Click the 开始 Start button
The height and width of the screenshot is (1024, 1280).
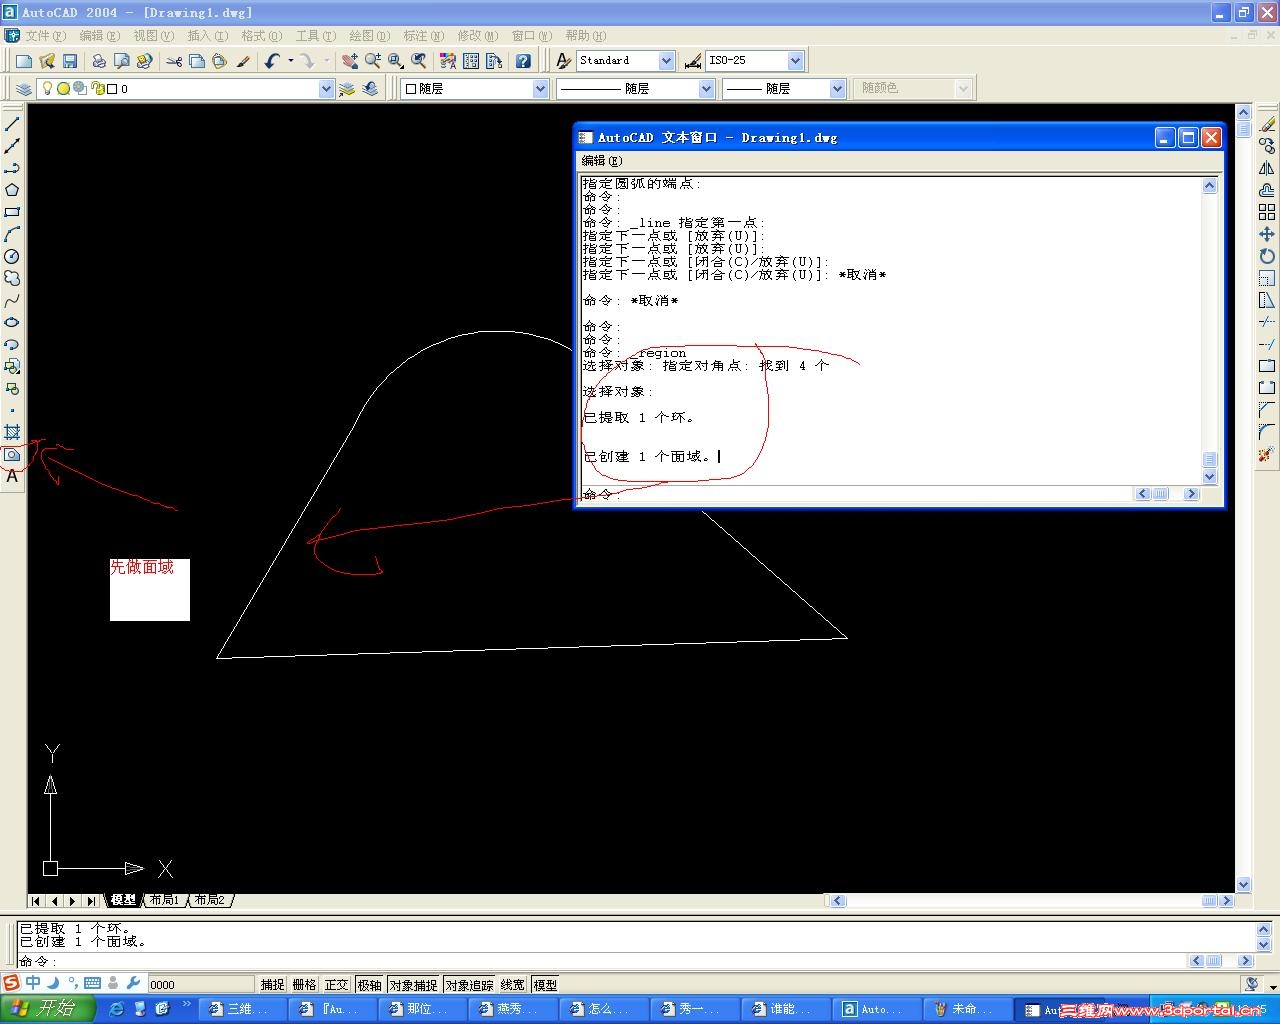coord(47,1009)
